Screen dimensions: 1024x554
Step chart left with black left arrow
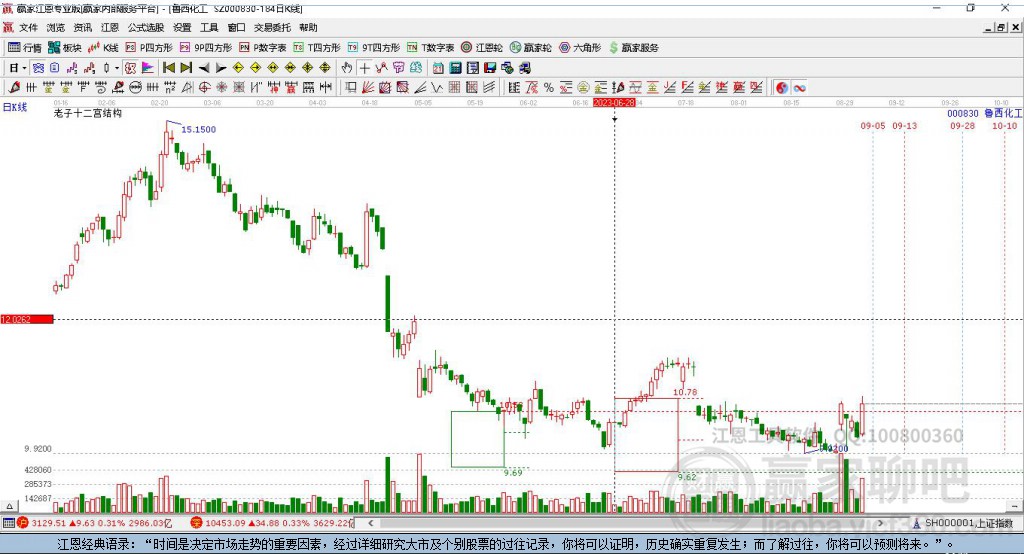[204, 68]
